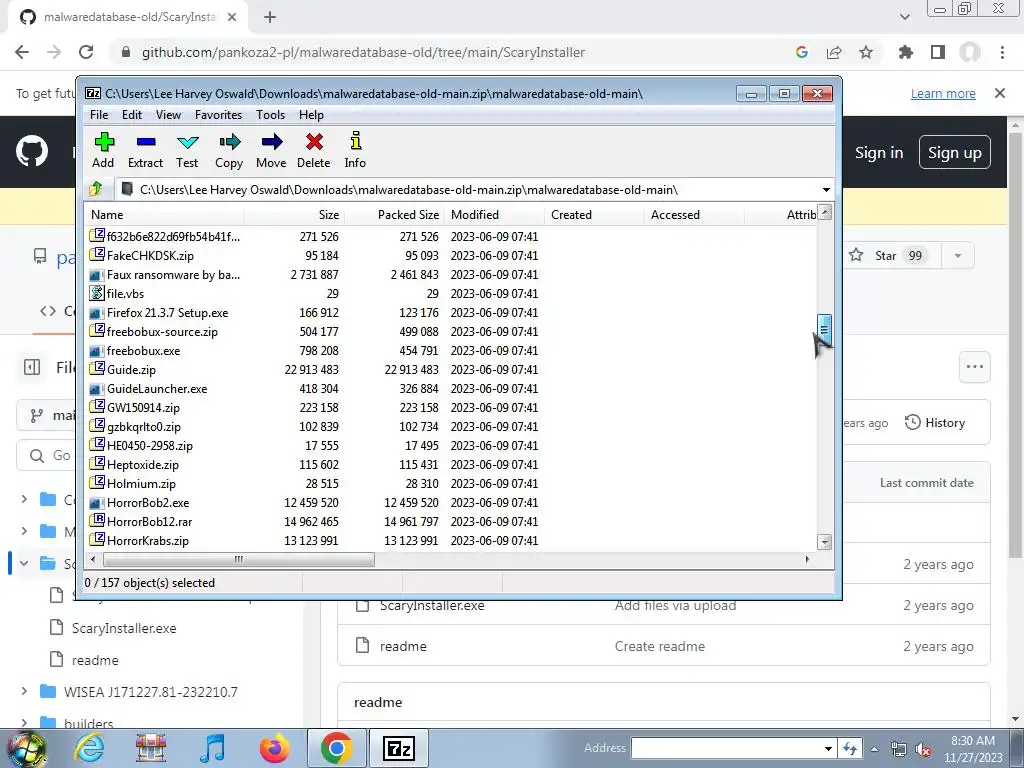The image size is (1024, 768).
Task: Click the GitHub Sign up button
Action: coord(955,153)
